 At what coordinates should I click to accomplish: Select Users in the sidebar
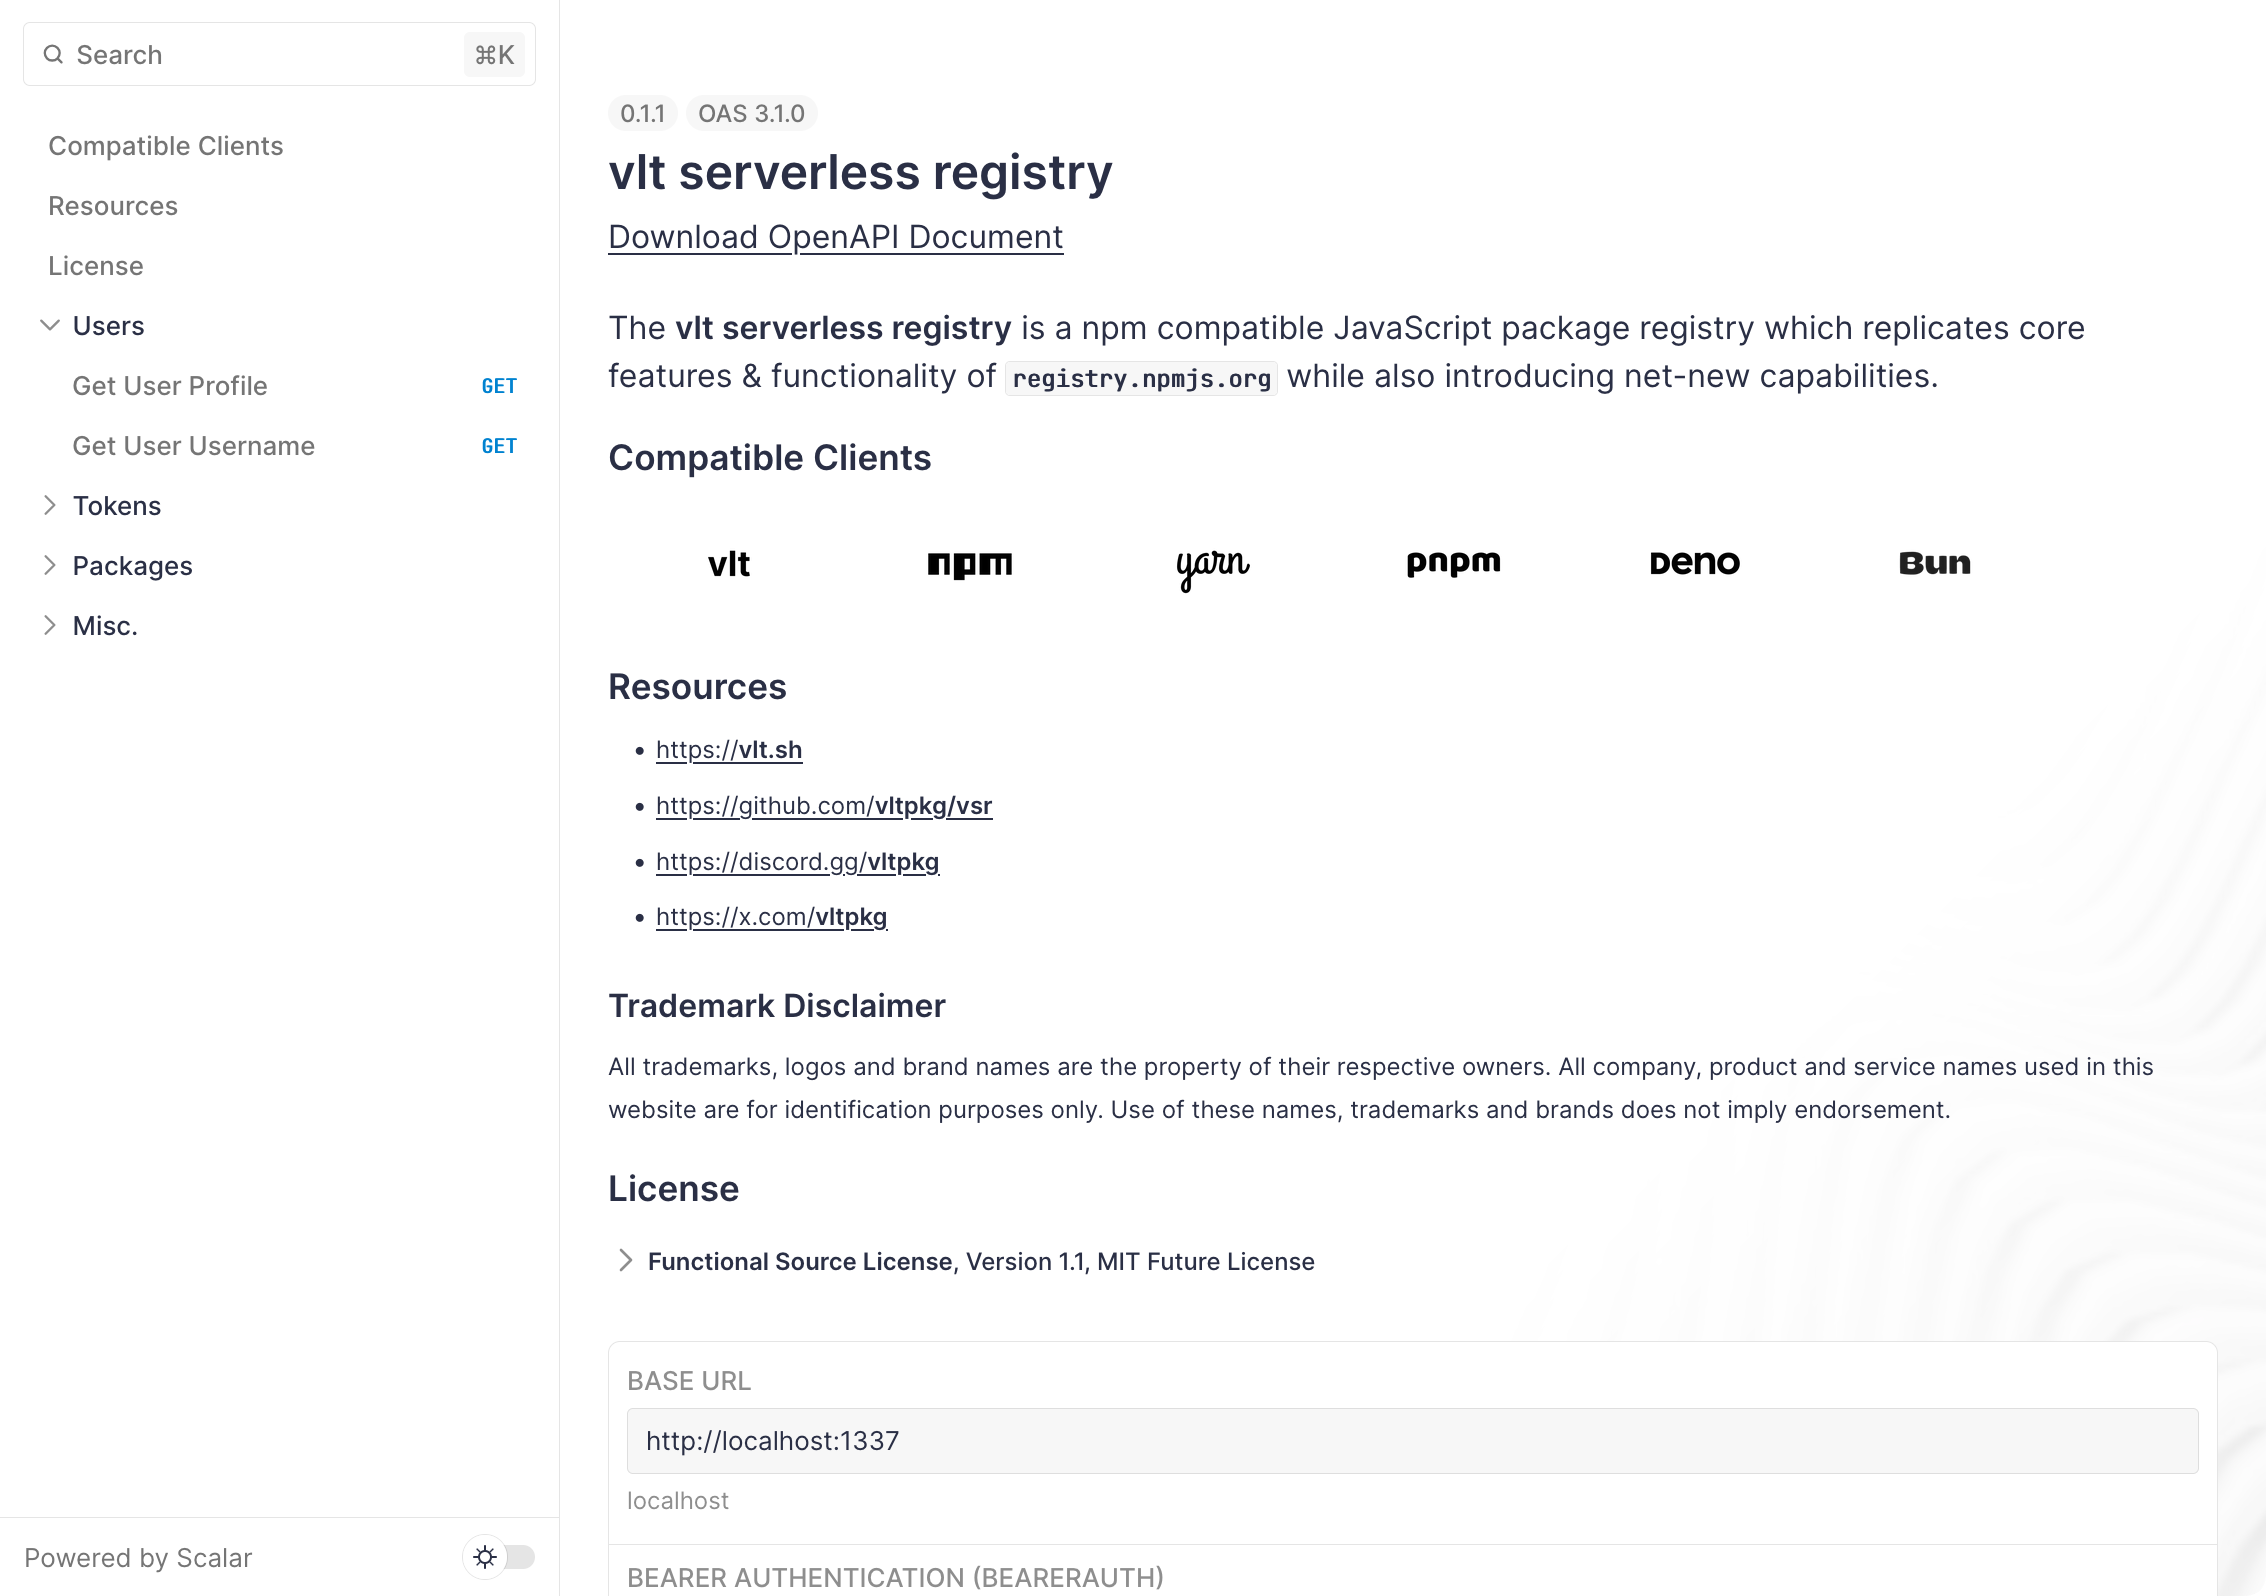point(109,326)
